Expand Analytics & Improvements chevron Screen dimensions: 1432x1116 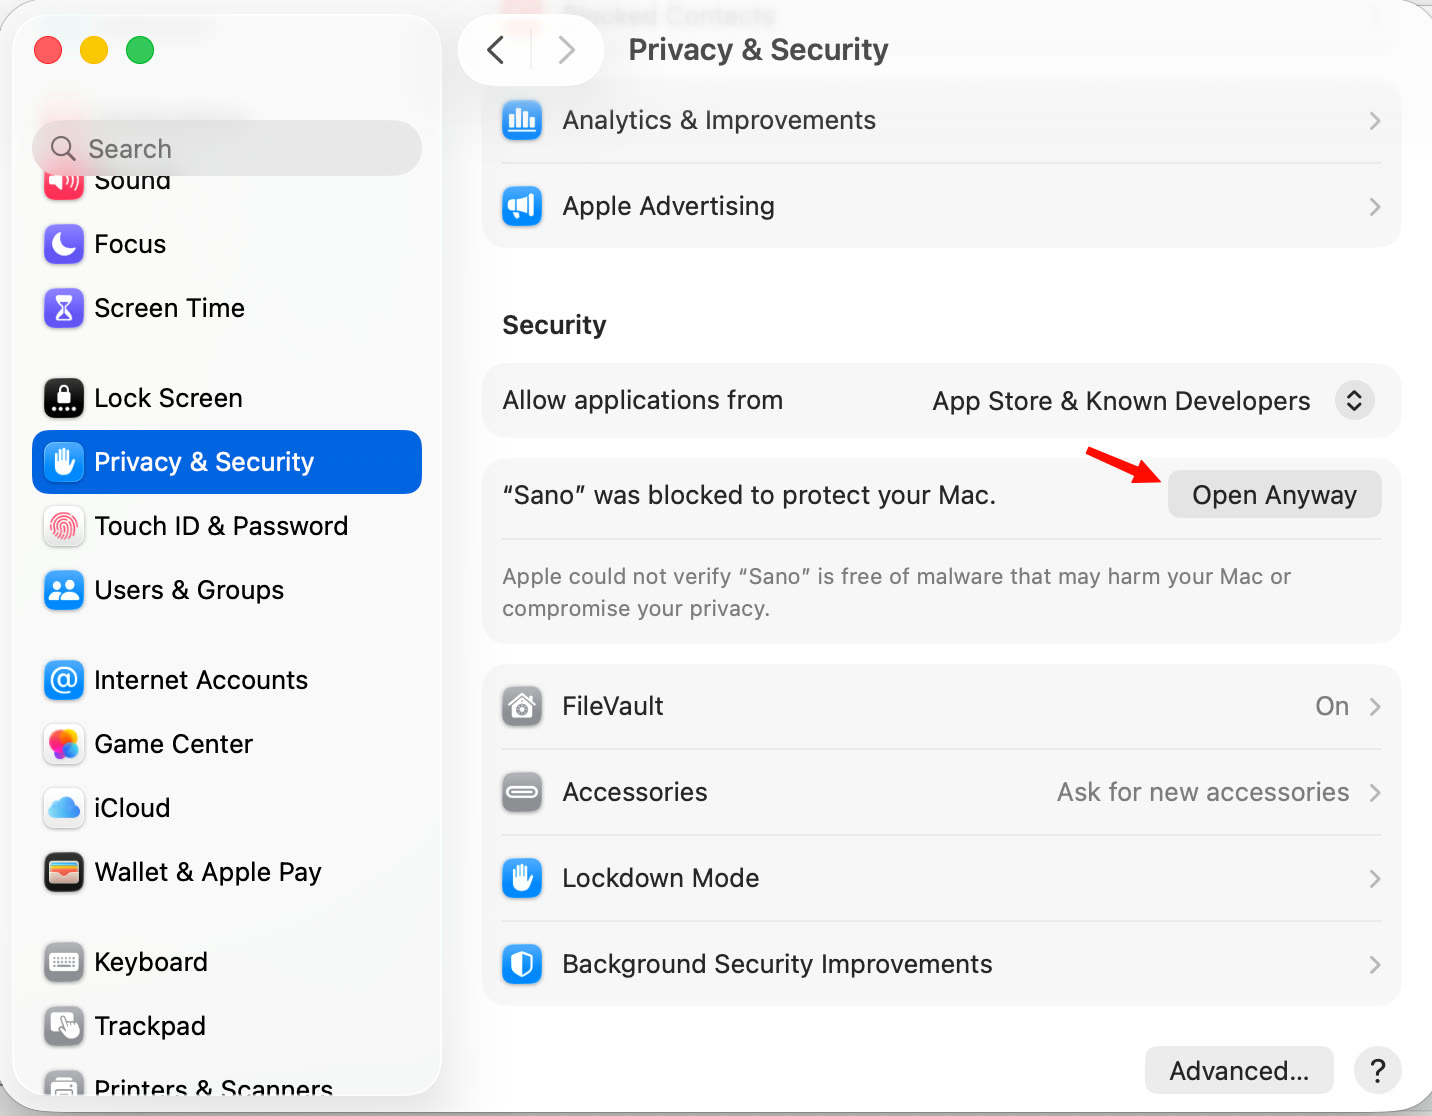click(x=1375, y=121)
